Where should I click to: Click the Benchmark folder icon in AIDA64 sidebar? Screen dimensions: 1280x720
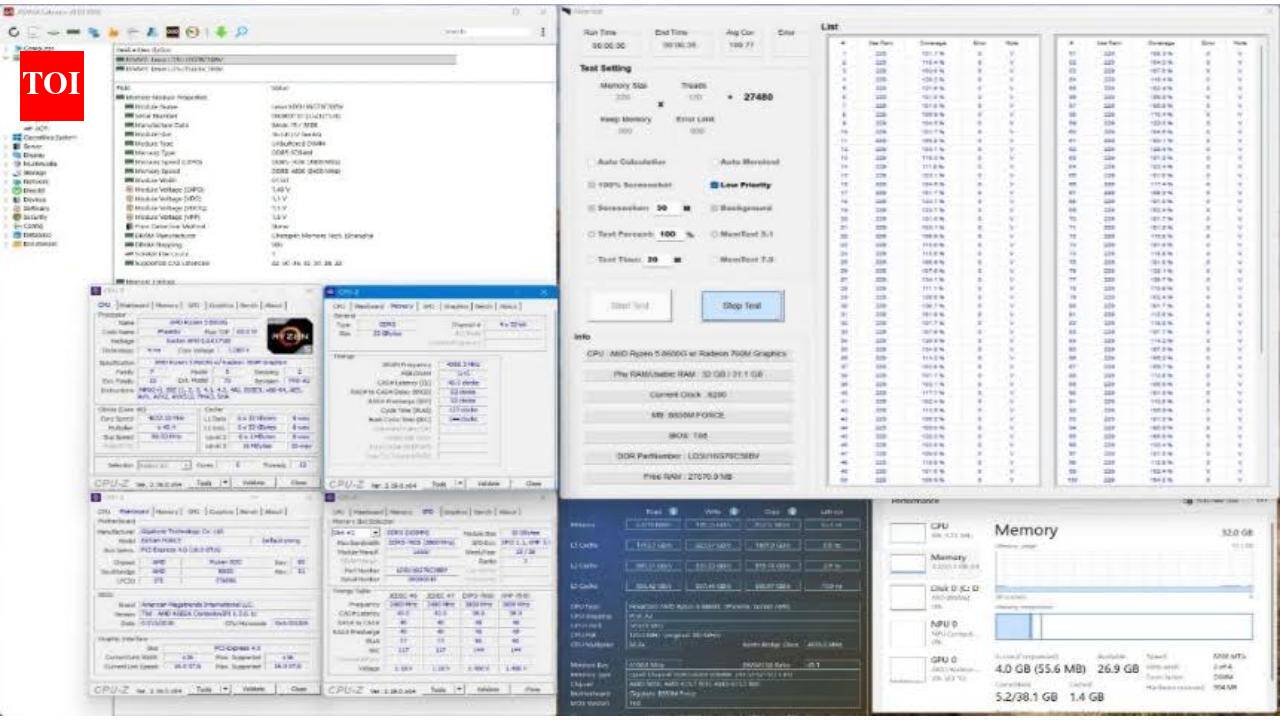tap(16, 242)
